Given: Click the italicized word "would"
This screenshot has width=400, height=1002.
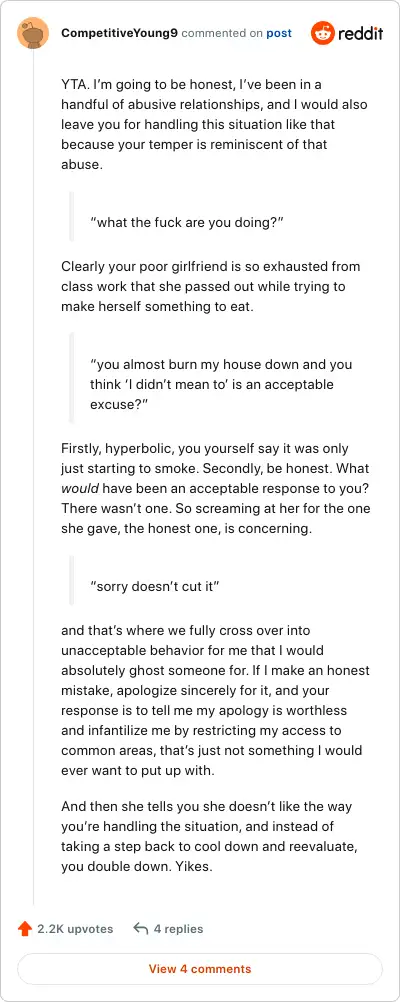Looking at the screenshot, I should click(x=80, y=489).
